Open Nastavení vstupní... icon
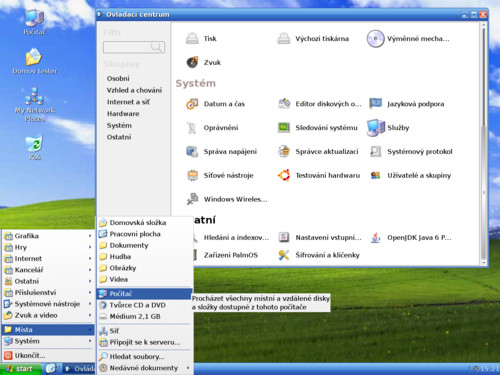 (x=284, y=237)
